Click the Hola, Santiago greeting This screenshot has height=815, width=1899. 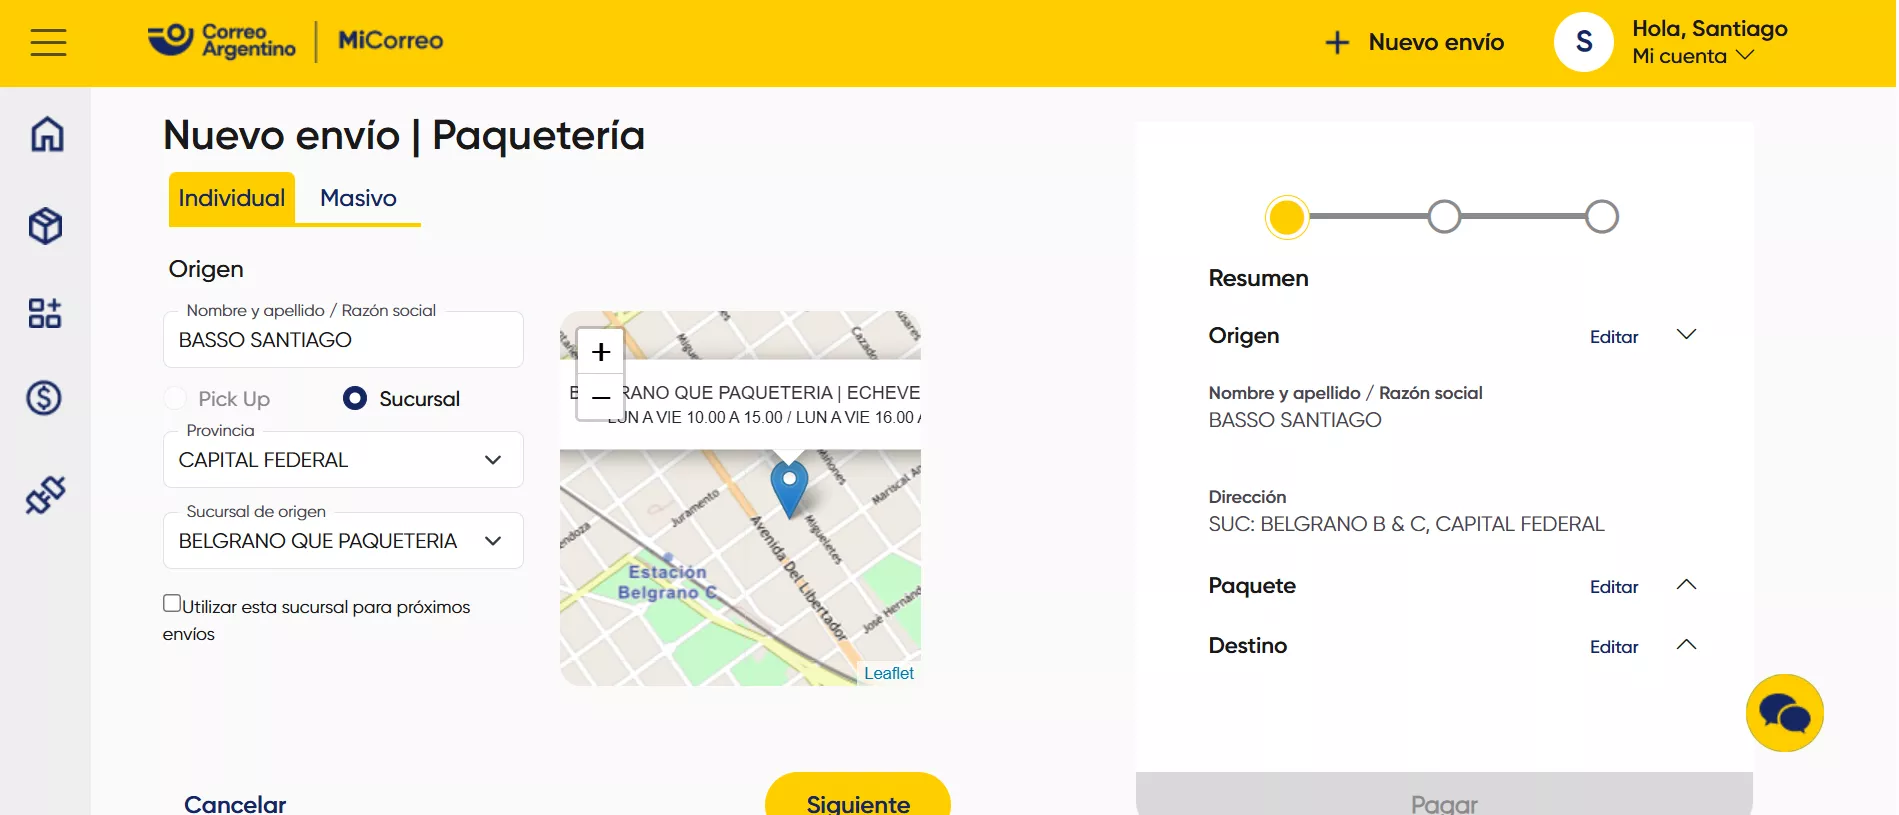click(x=1710, y=28)
